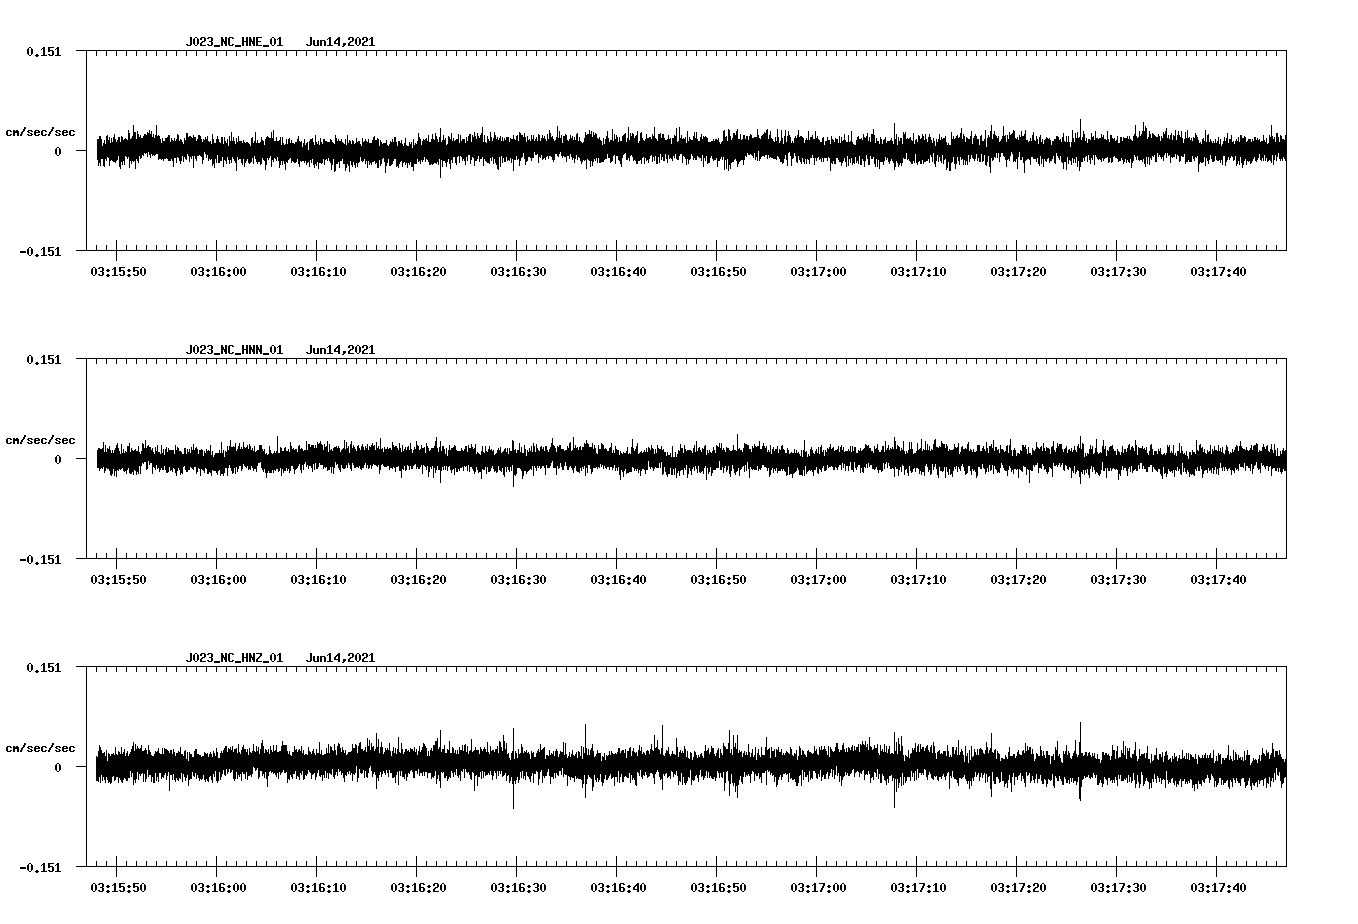Click the zero axis label on HNN plot
This screenshot has width=1358, height=924.
pos(58,459)
